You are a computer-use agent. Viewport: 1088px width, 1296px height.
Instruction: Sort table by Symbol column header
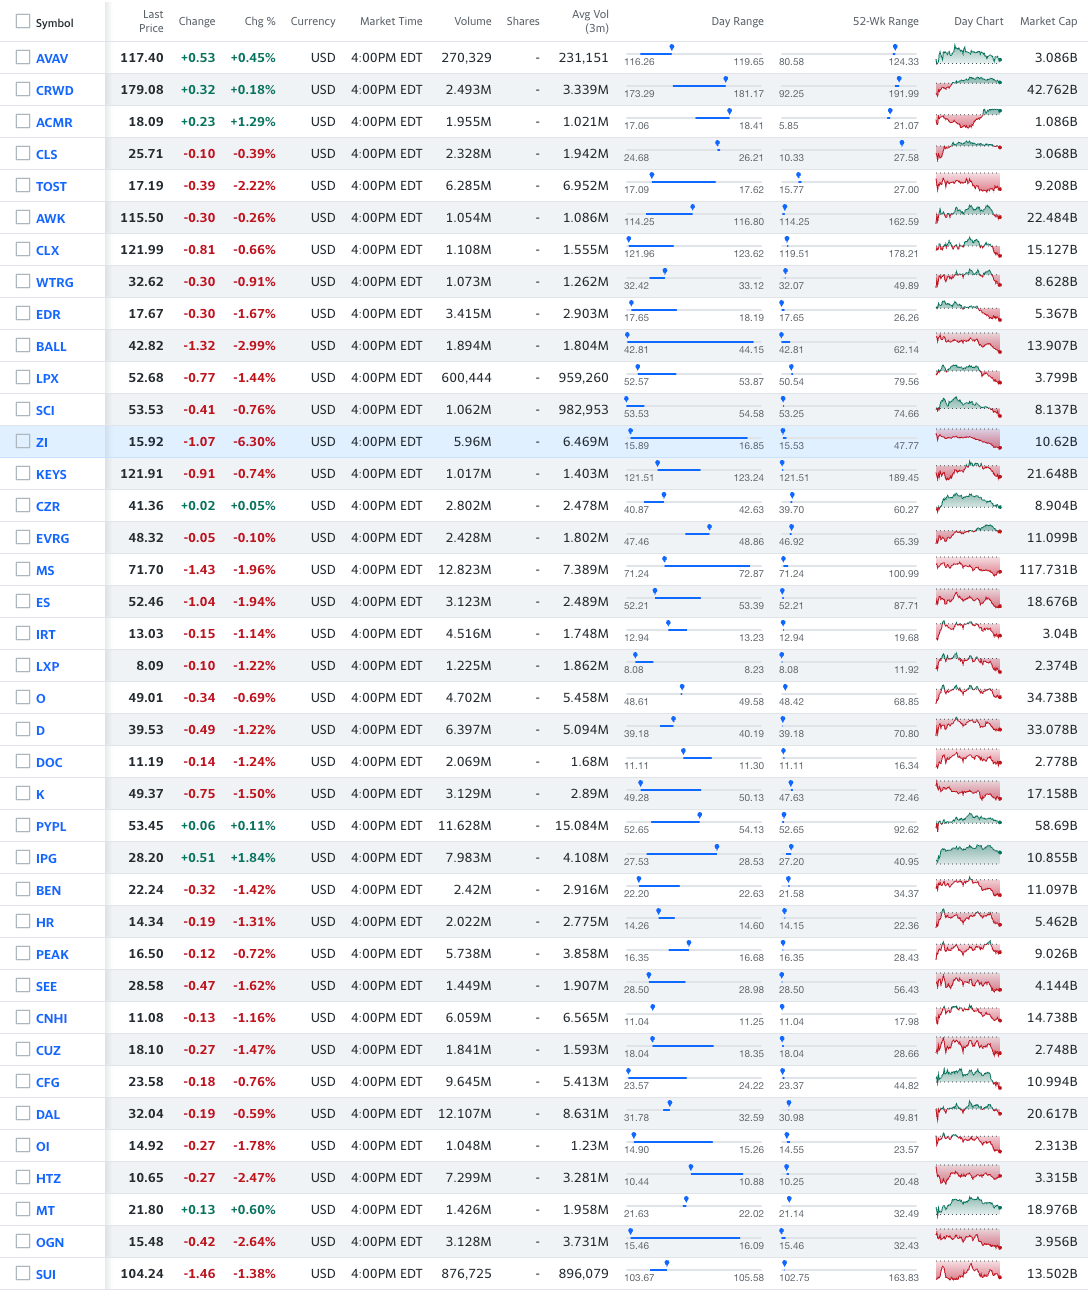click(55, 23)
